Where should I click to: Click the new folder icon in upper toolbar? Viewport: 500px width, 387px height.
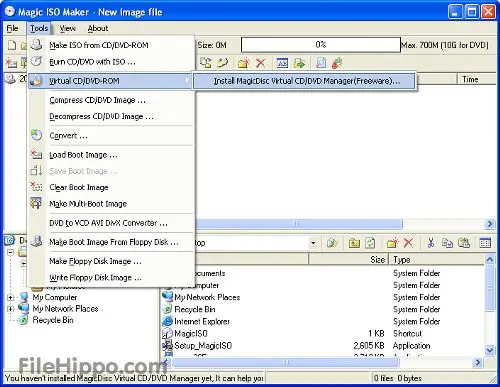(x=243, y=63)
